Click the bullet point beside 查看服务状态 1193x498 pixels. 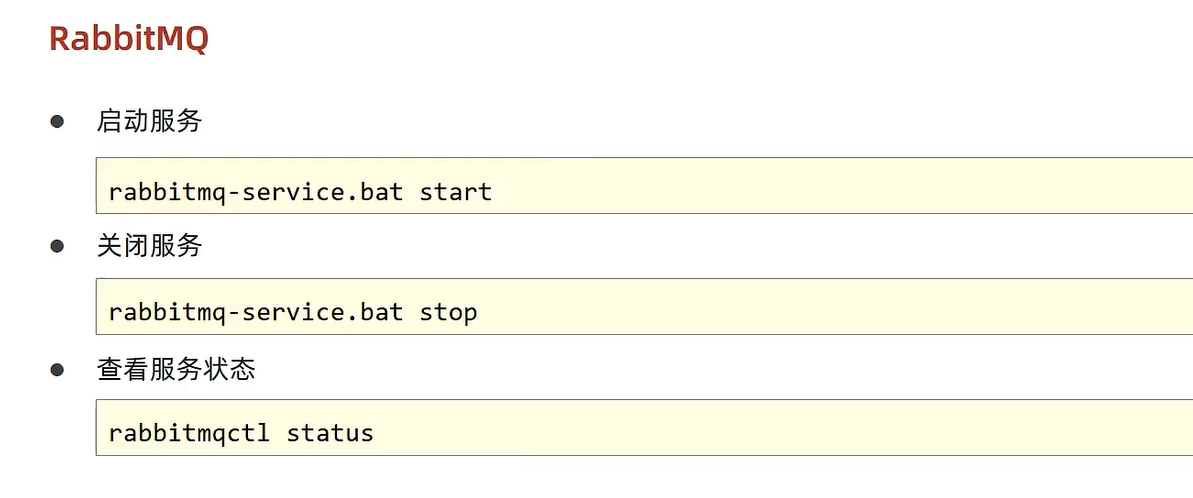(57, 370)
